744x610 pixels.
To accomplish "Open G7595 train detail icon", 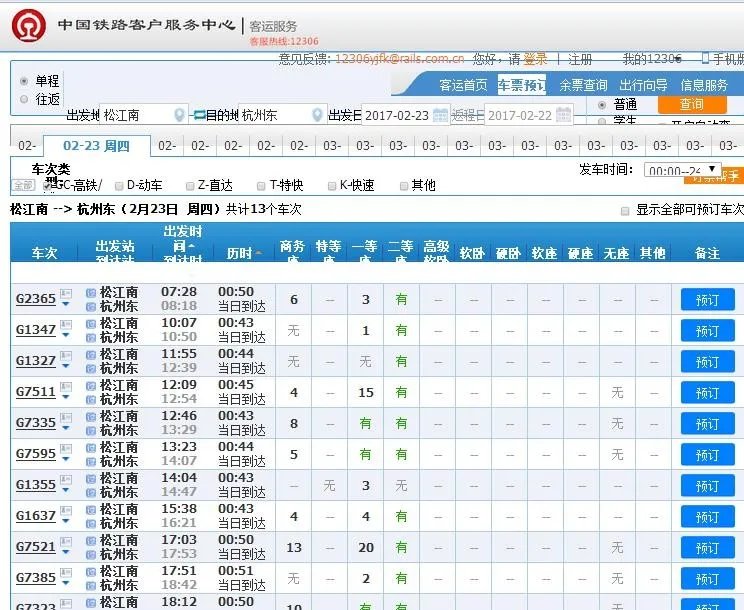I will click(66, 449).
